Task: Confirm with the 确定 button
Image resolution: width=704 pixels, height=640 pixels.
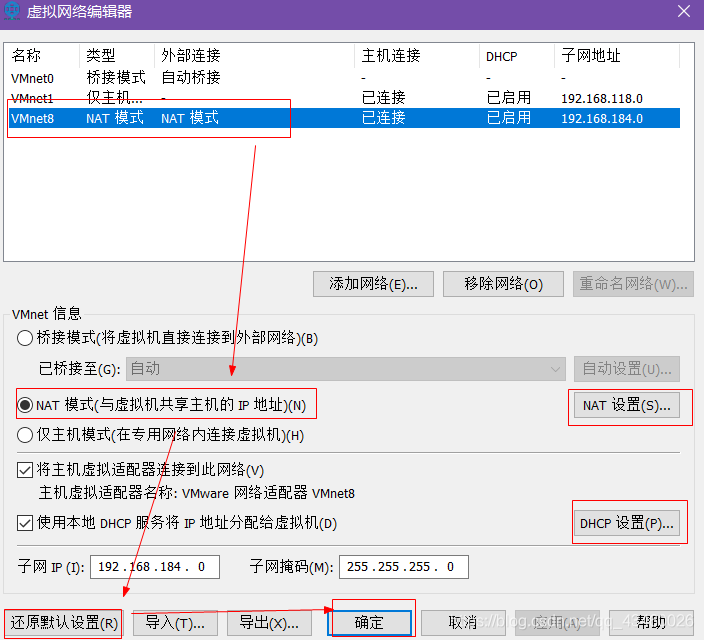Action: coord(370,623)
